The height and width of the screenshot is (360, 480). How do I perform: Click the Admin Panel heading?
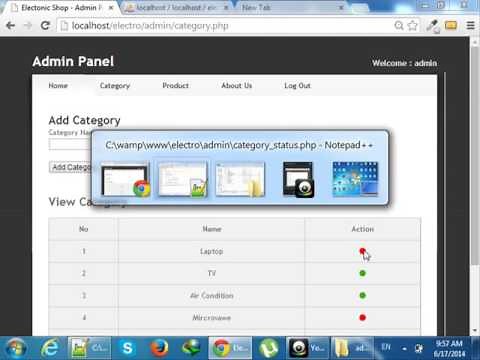tap(73, 62)
